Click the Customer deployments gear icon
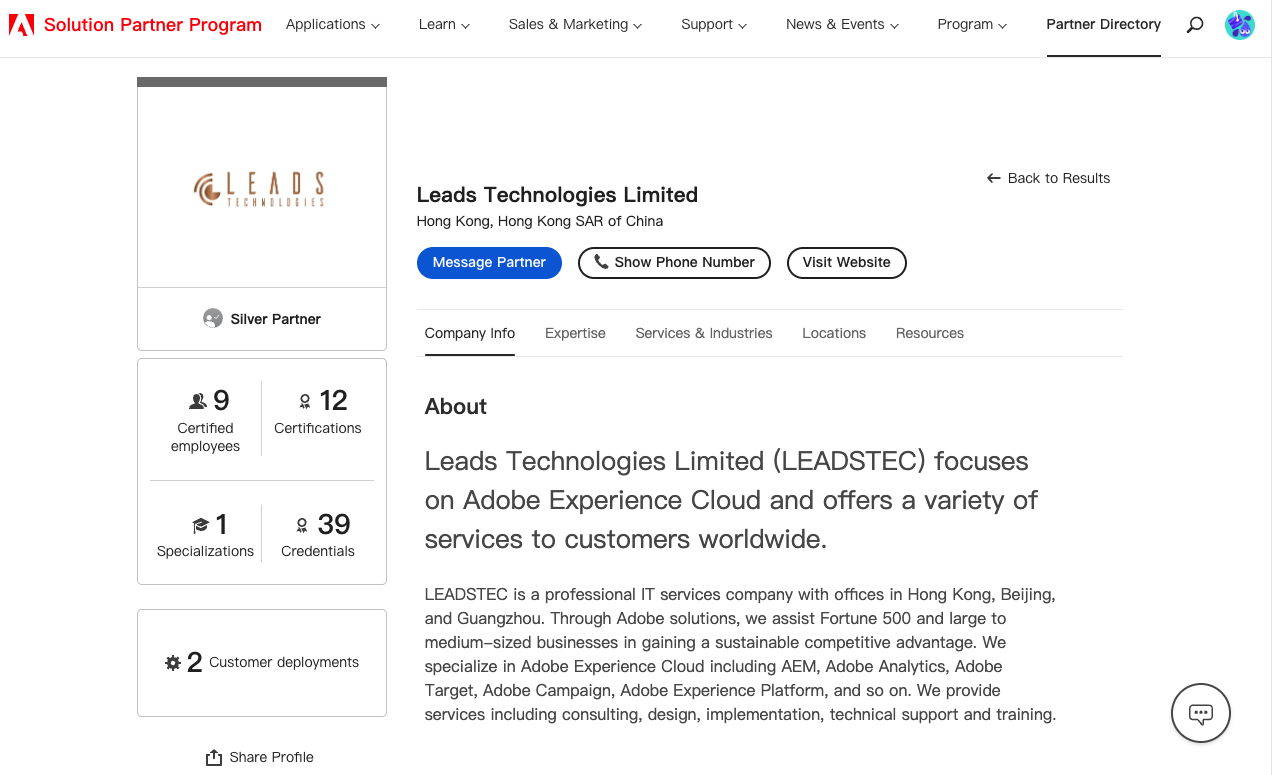 (x=173, y=663)
